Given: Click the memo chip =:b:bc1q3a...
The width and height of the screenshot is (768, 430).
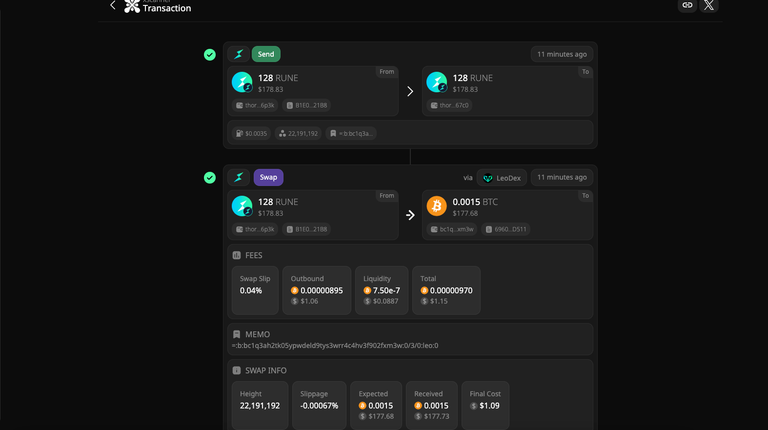Looking at the screenshot, I should tap(351, 133).
